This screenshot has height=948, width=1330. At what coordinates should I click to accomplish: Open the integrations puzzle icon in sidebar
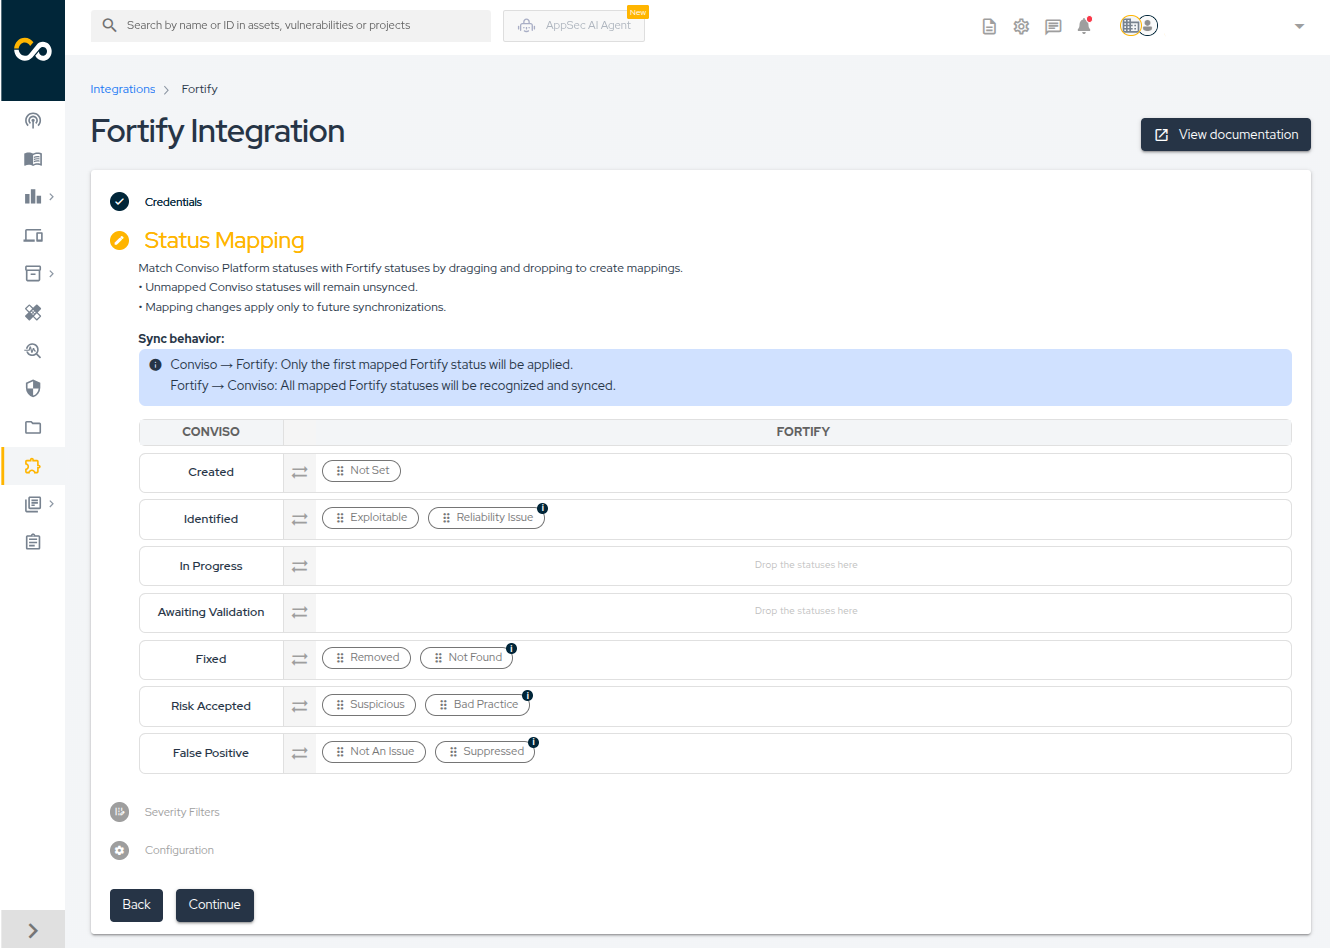click(33, 466)
